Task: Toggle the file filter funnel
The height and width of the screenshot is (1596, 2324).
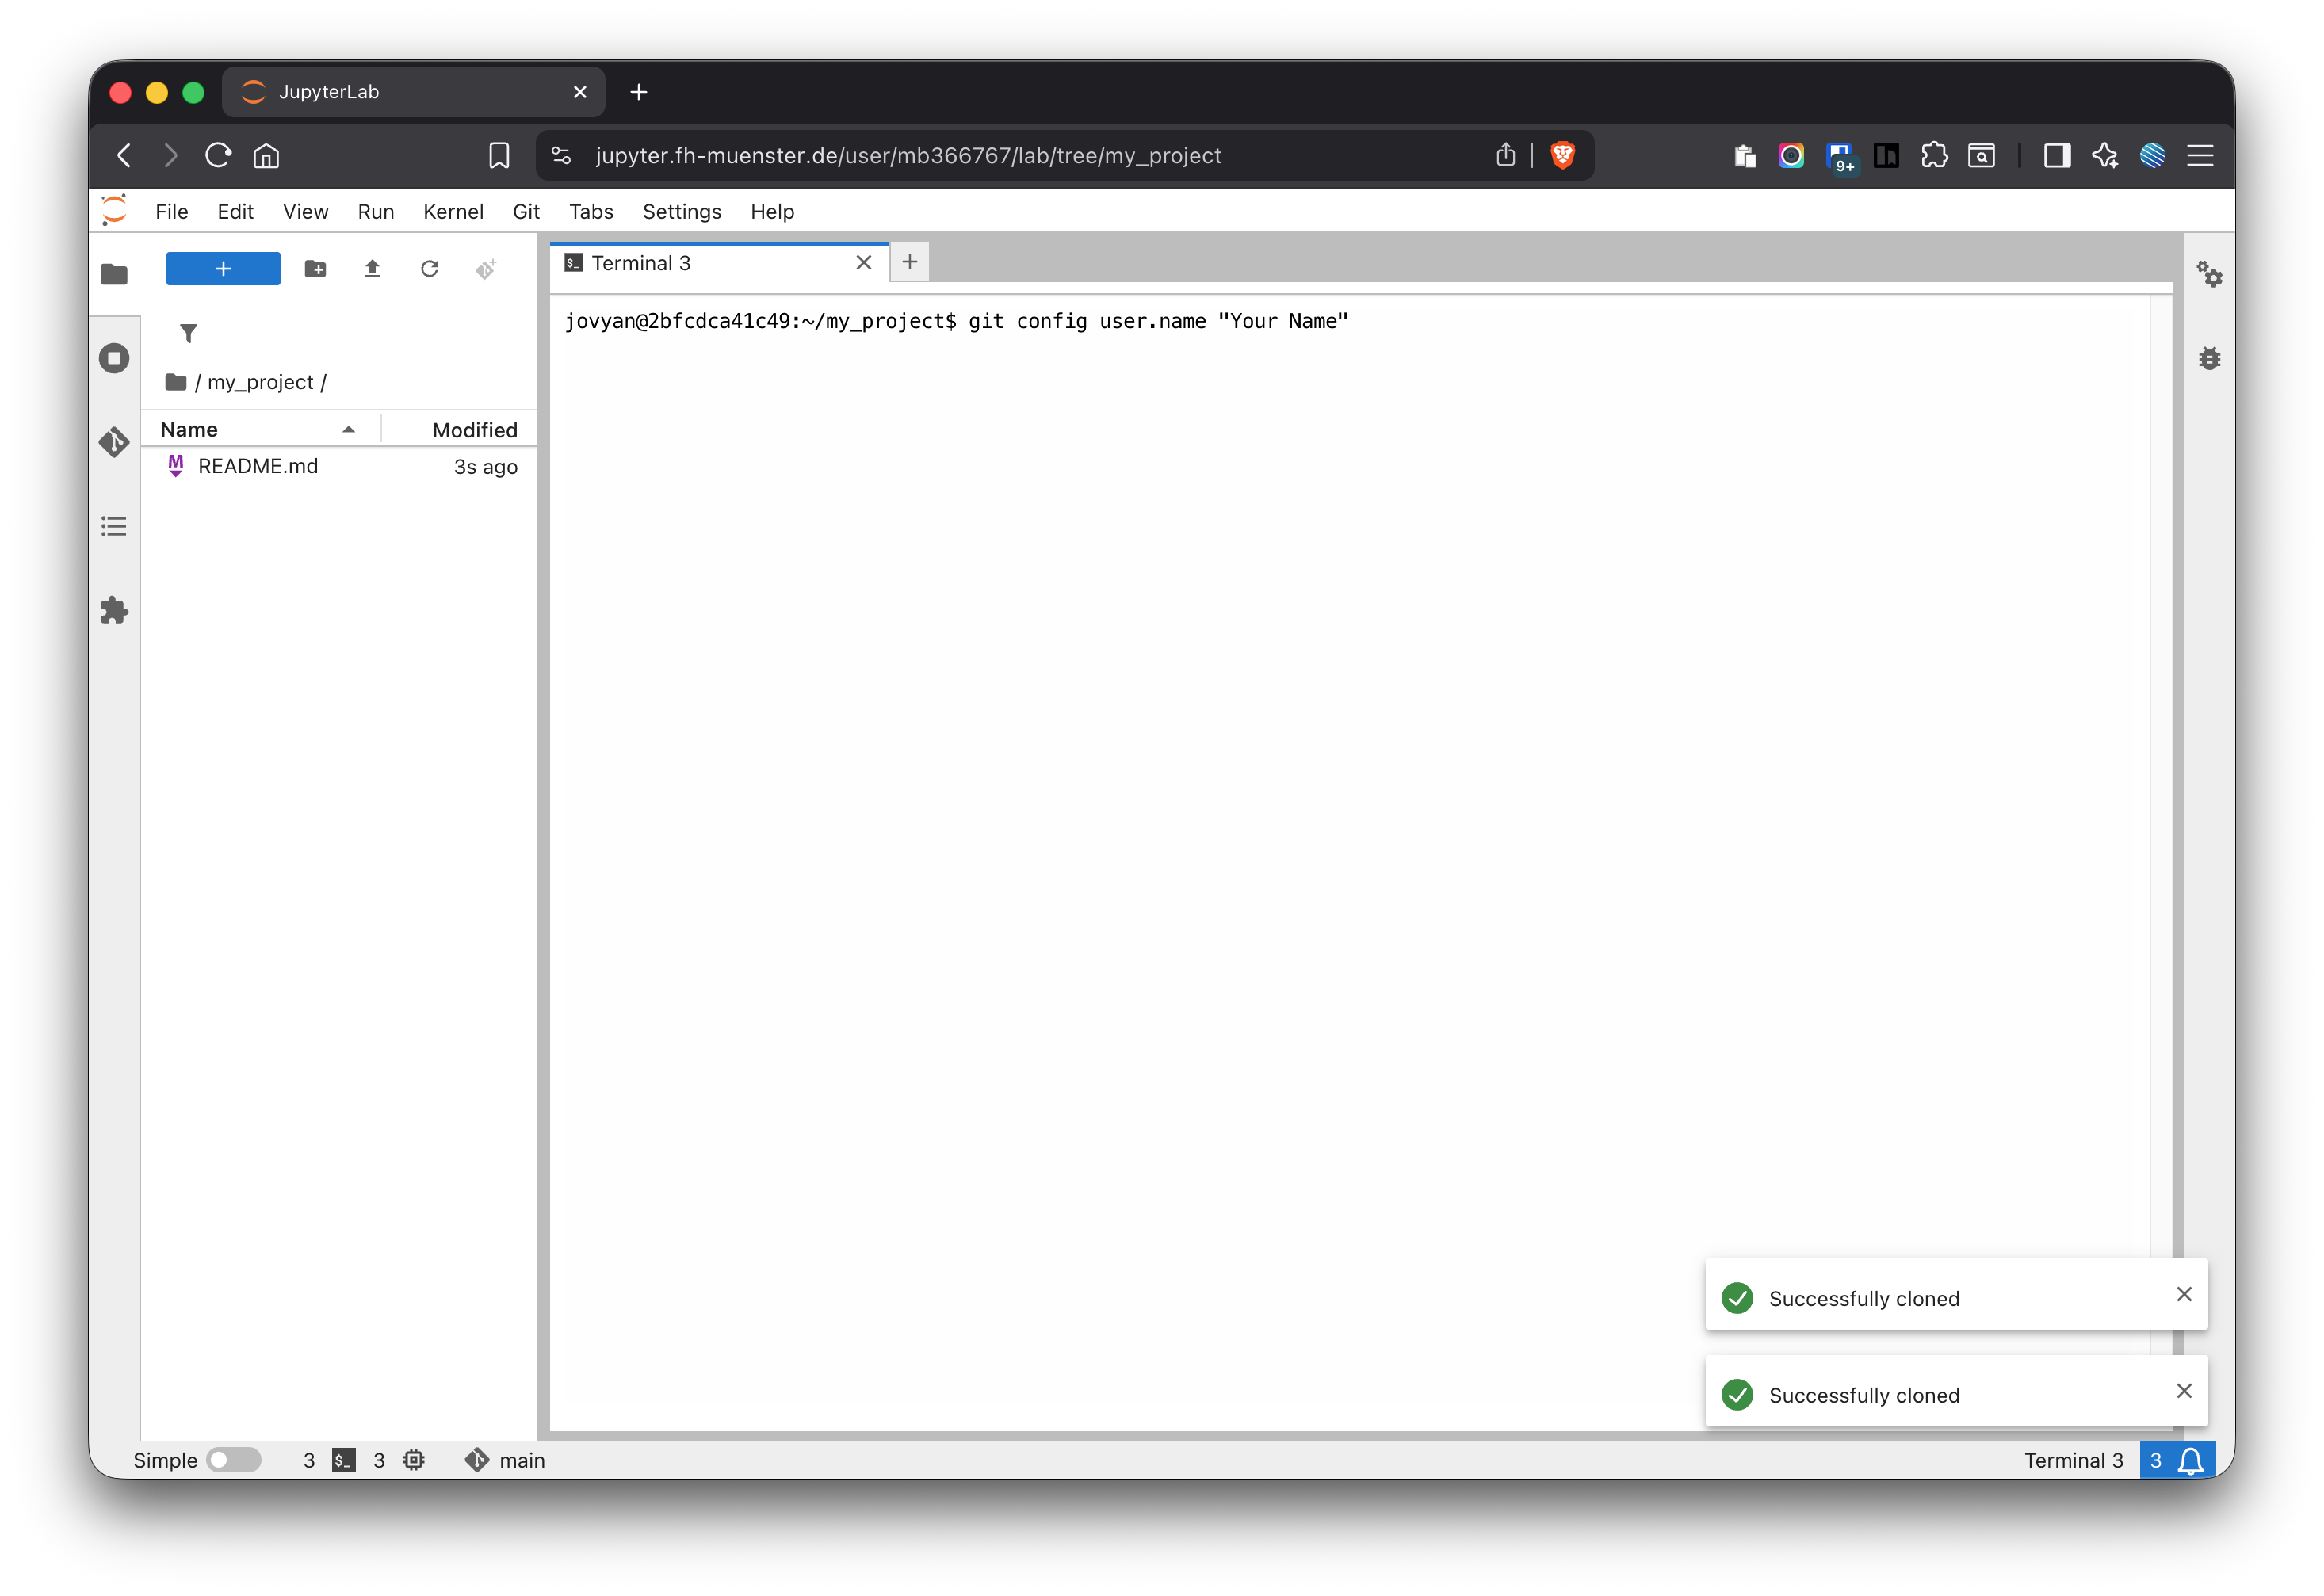Action: click(x=188, y=333)
